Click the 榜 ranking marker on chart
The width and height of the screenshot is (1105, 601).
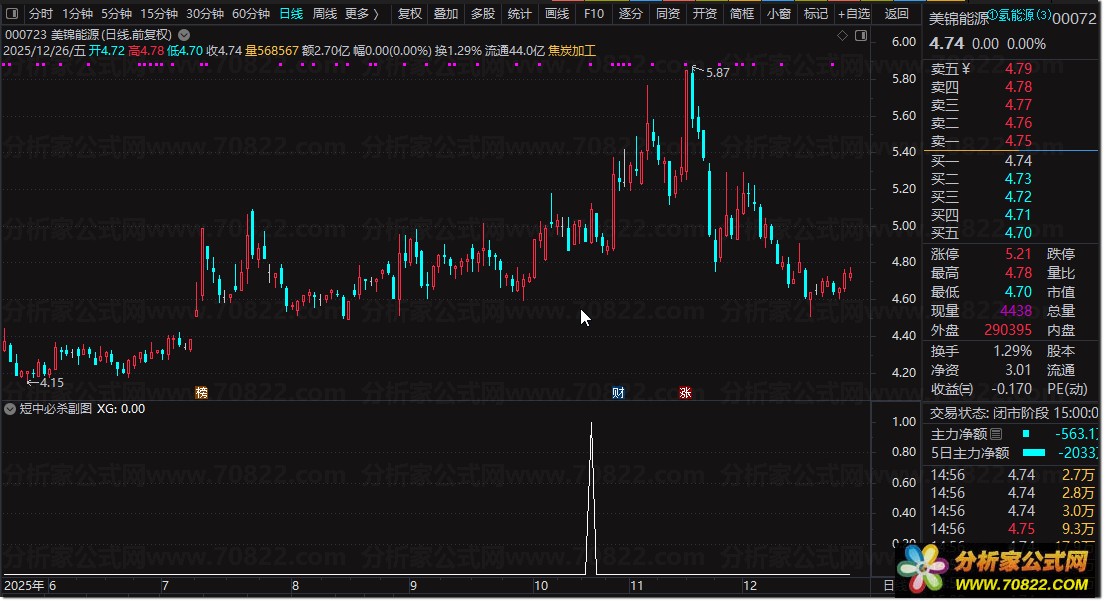tap(202, 392)
